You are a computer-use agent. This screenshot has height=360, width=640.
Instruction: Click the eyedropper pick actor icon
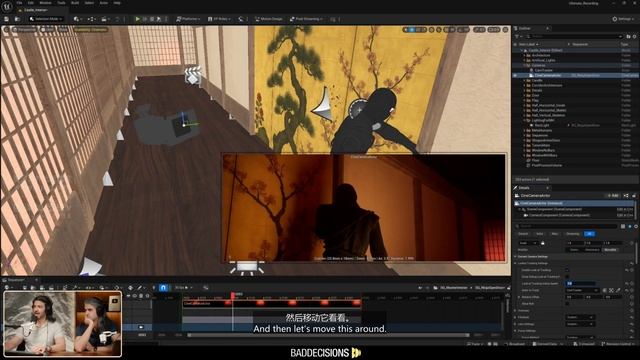pyautogui.click(x=618, y=290)
